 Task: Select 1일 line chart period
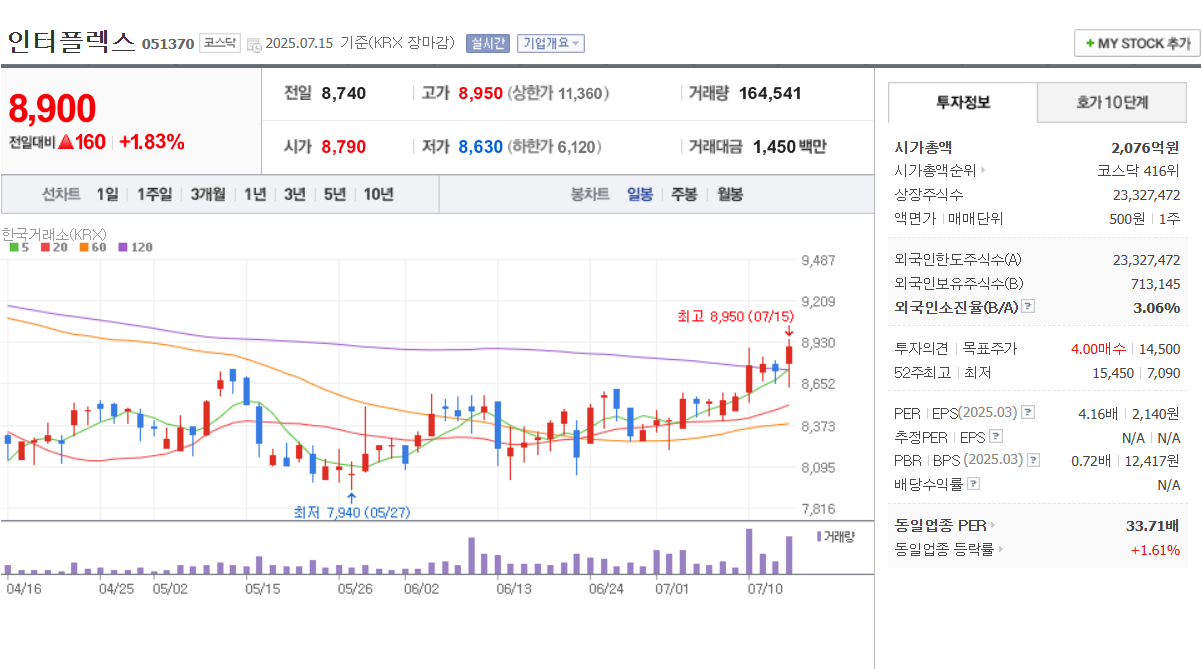click(107, 194)
